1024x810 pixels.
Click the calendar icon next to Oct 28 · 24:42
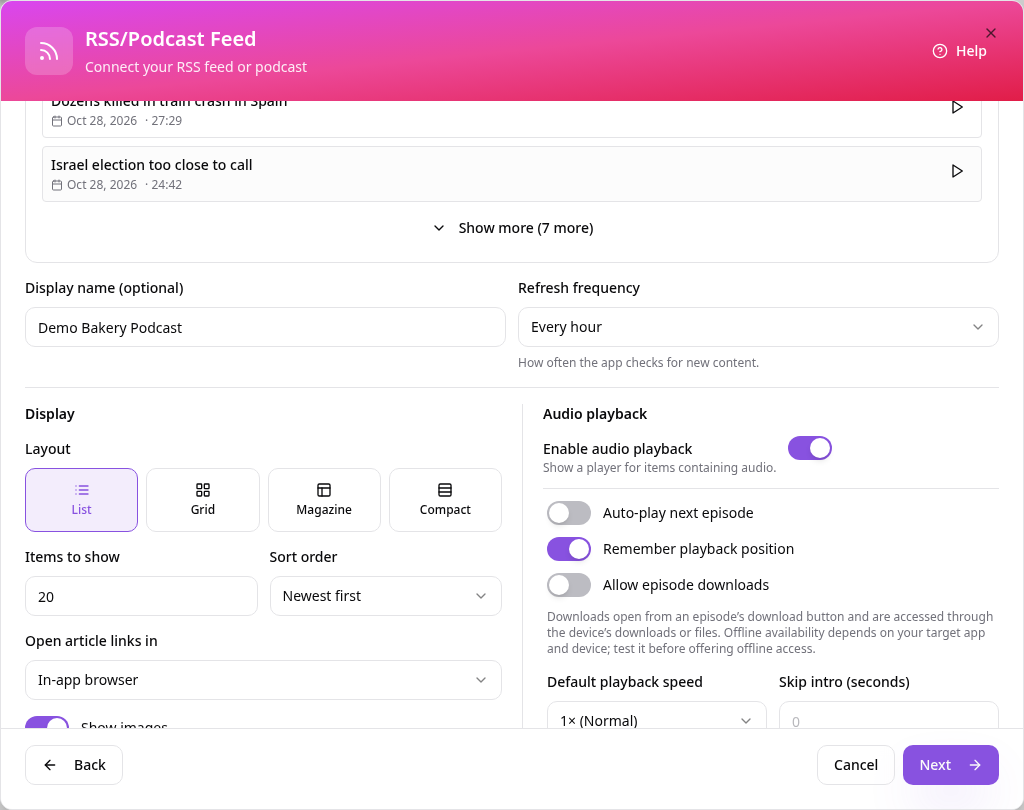coord(57,185)
